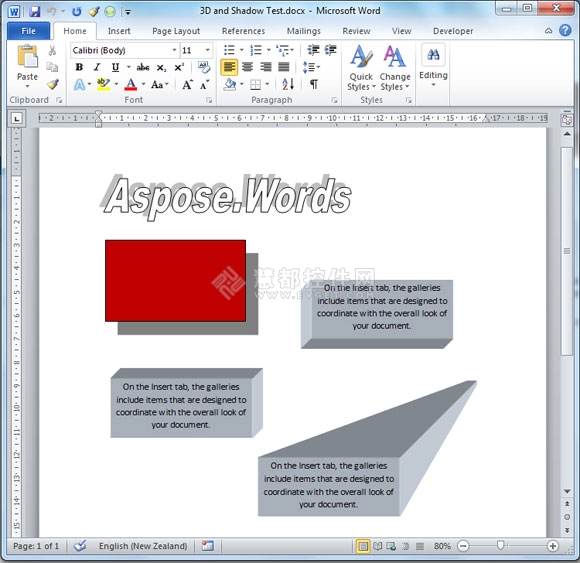Click the tab selector L icon by ruler

click(x=16, y=119)
